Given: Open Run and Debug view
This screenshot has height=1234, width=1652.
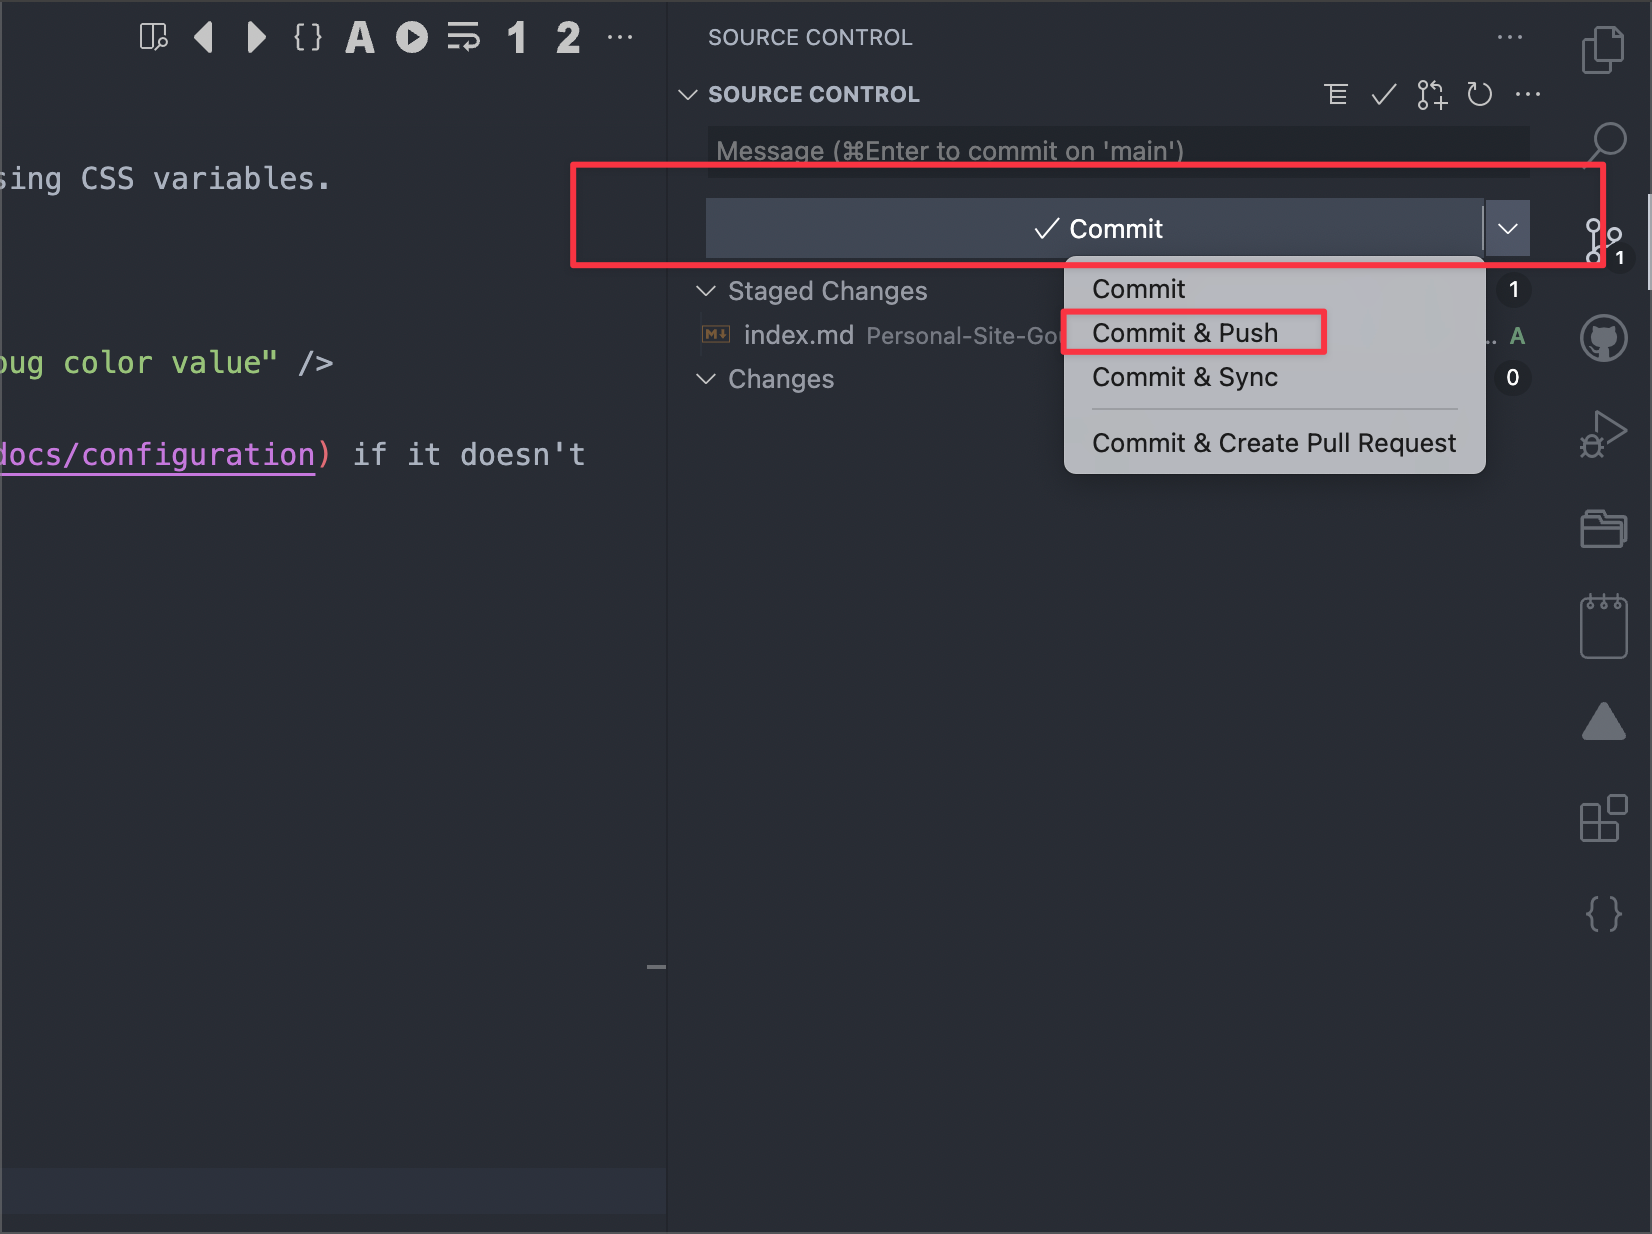Looking at the screenshot, I should click(x=1603, y=434).
